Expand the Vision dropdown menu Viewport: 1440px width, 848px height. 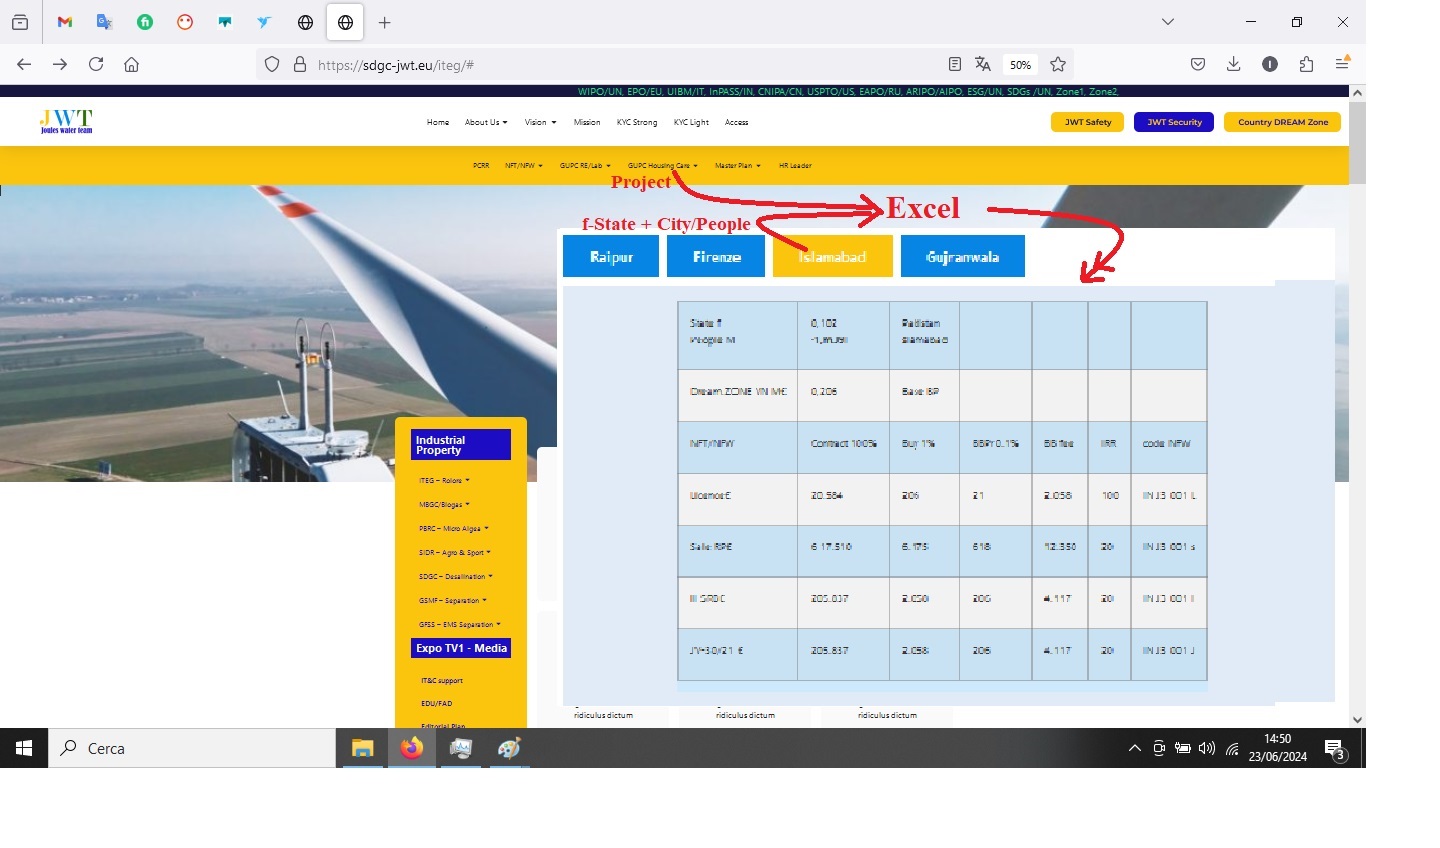(x=541, y=122)
